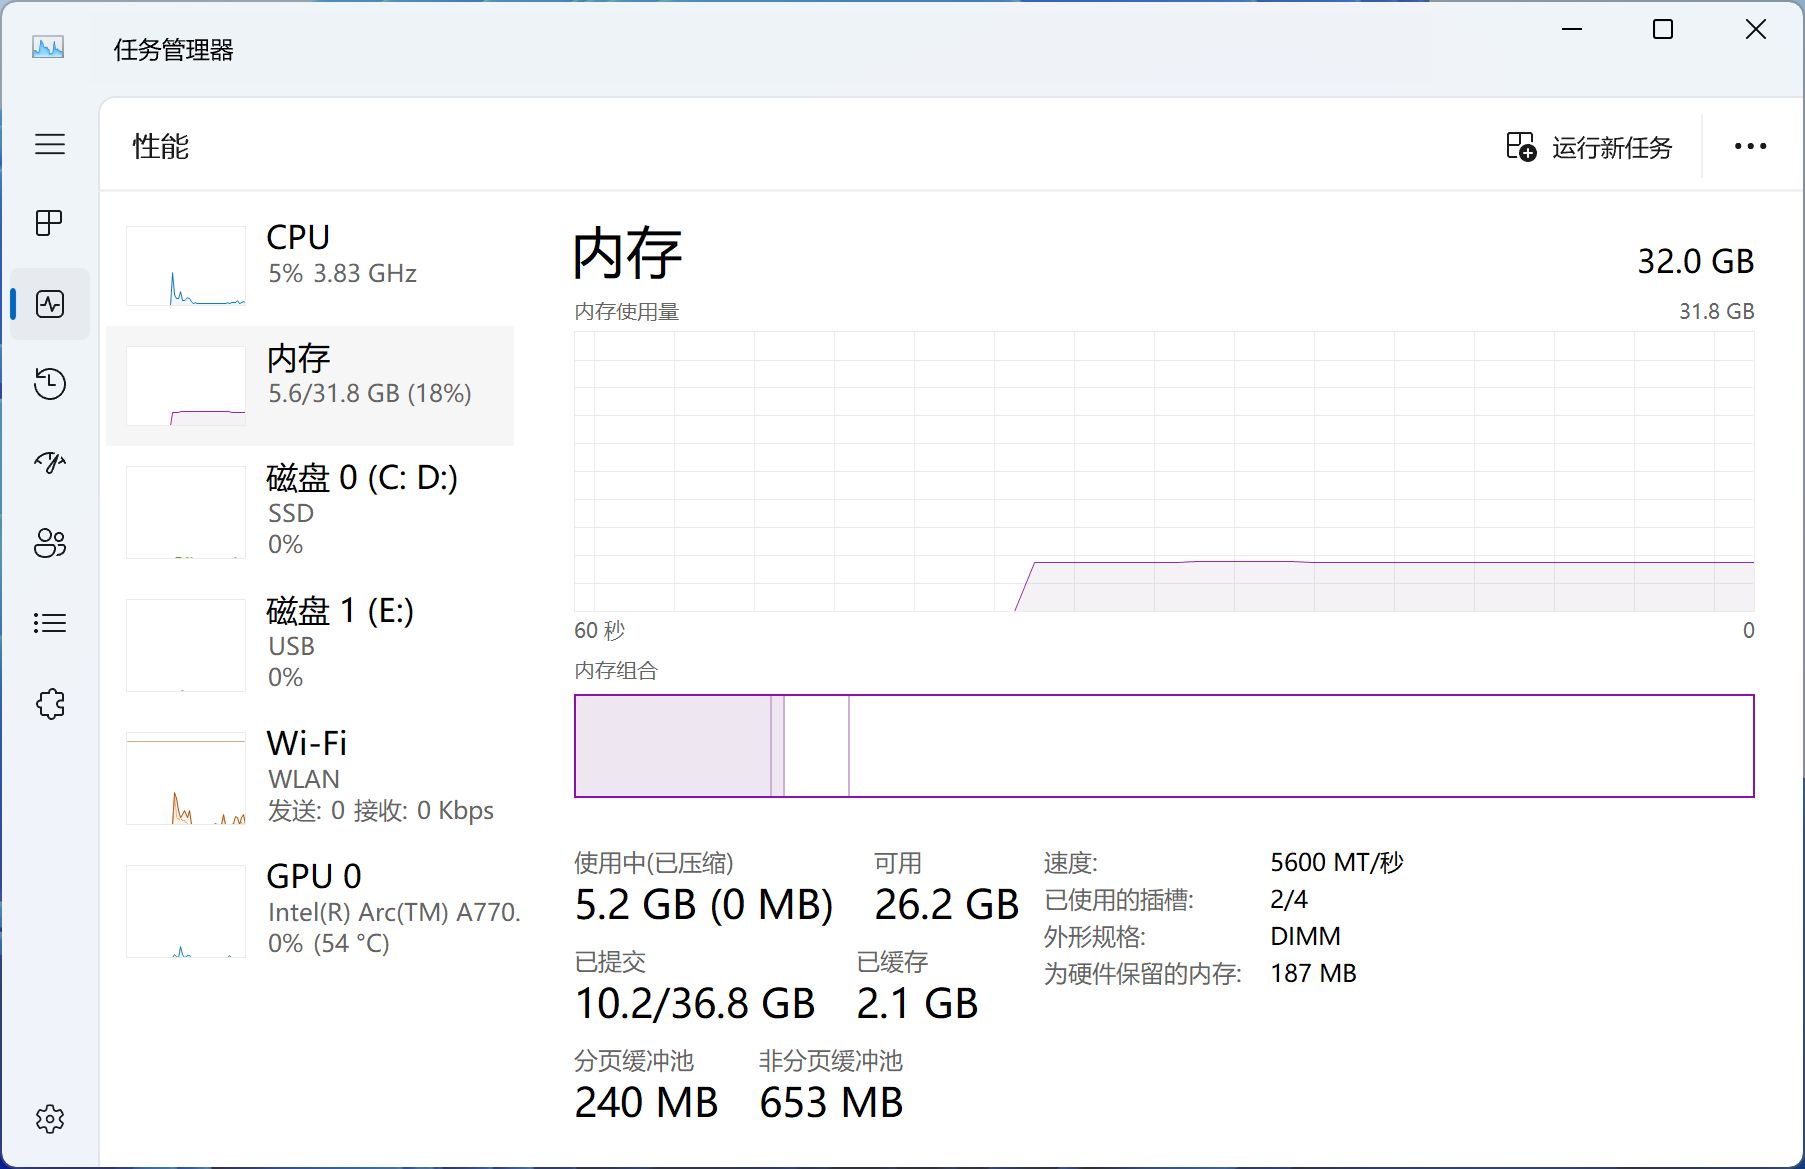1805x1169 pixels.
Task: Open the App history page icon
Action: pyautogui.click(x=50, y=384)
